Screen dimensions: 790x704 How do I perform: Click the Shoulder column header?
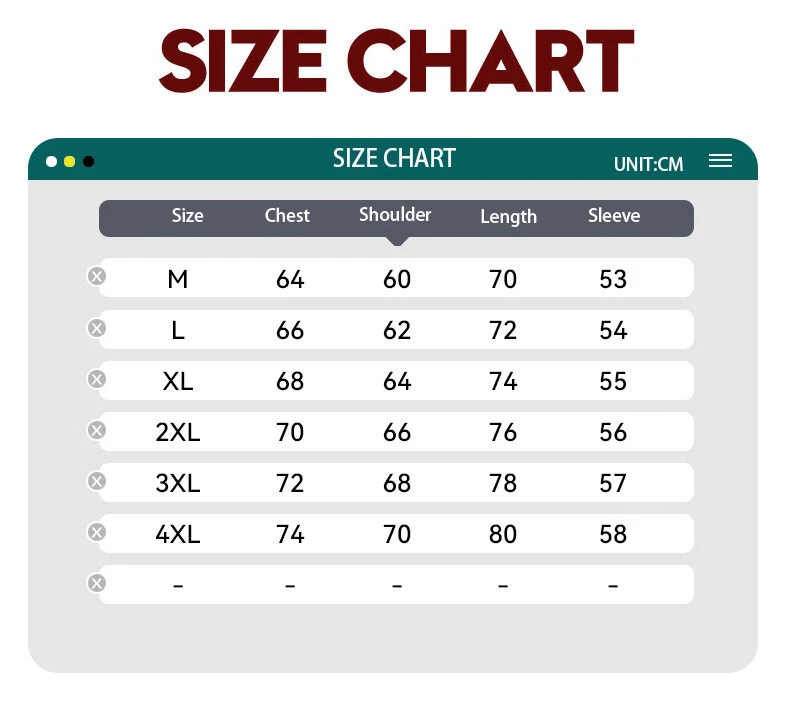click(x=395, y=215)
